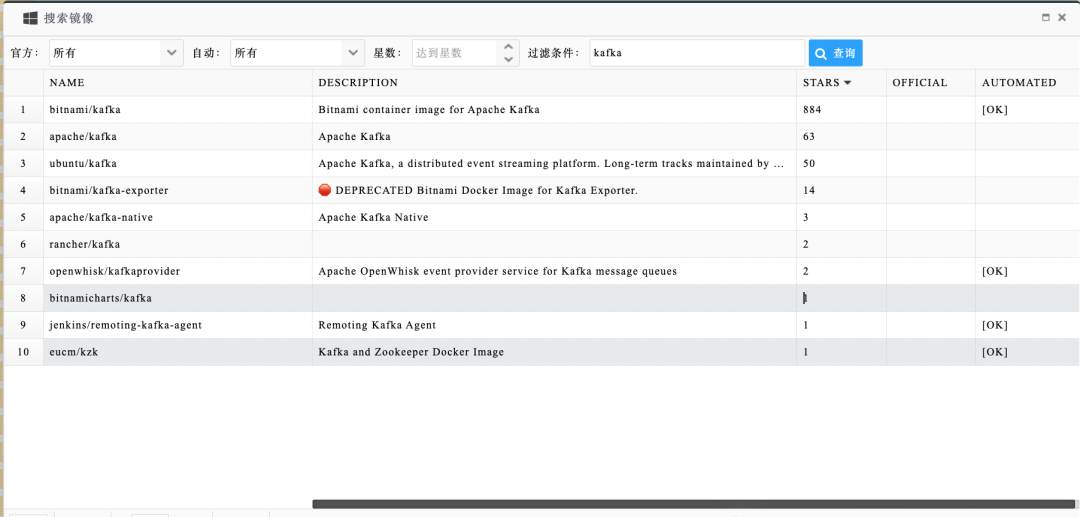Click the [OK] in bitnami/kafka row
Image resolution: width=1080 pixels, height=517 pixels.
(x=995, y=109)
